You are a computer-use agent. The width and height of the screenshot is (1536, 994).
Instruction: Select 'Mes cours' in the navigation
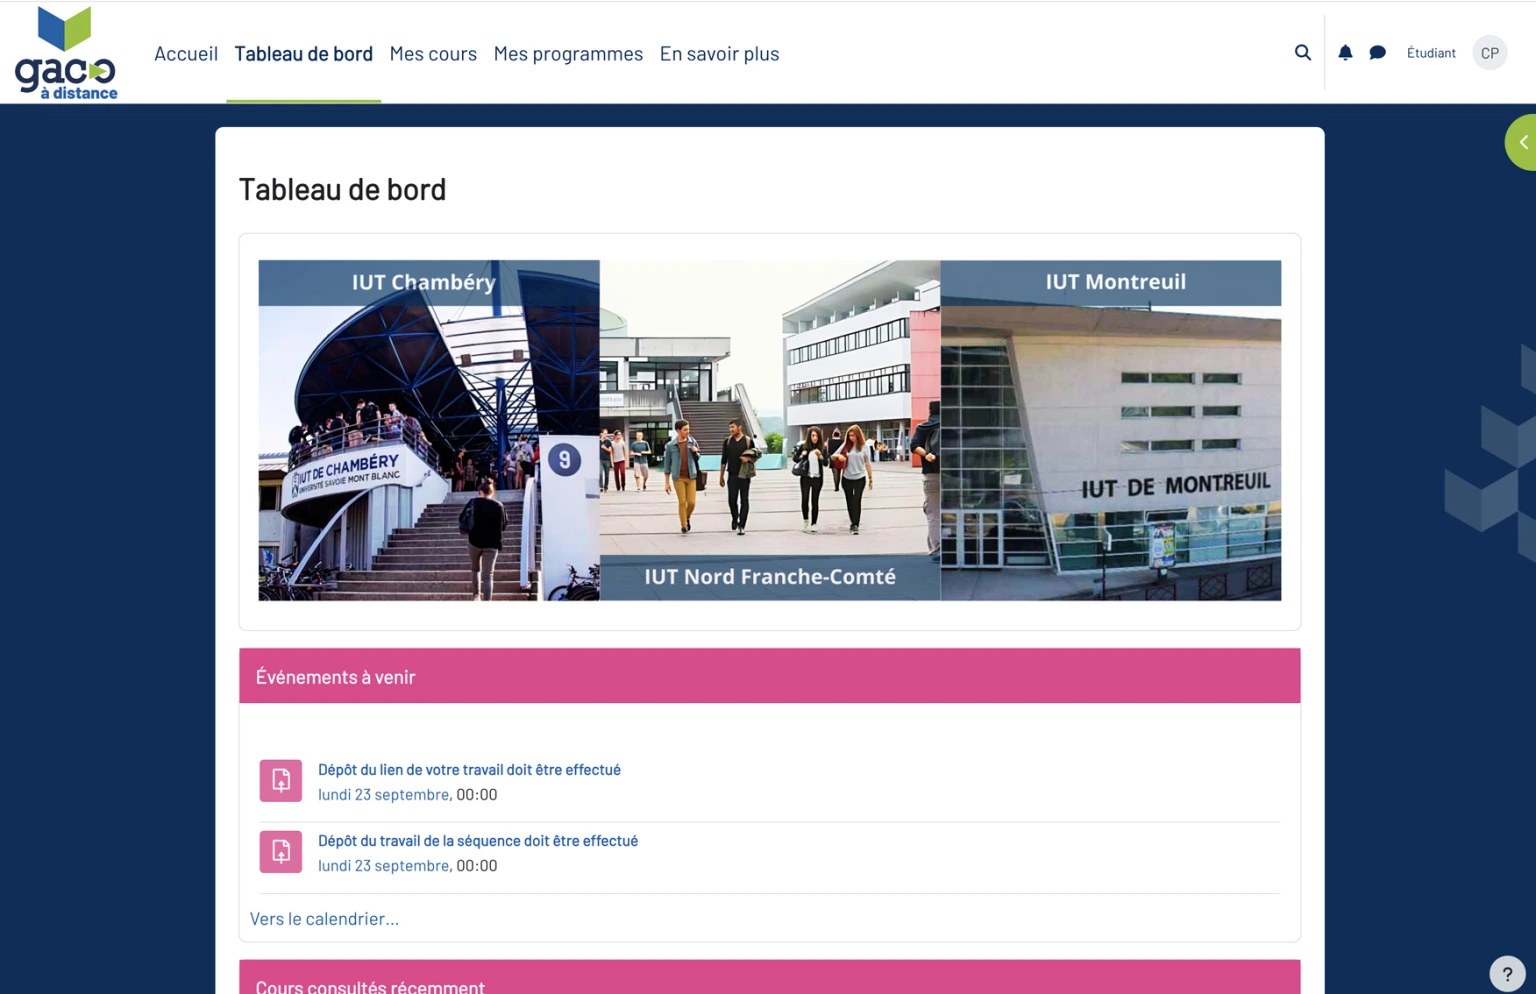(433, 53)
